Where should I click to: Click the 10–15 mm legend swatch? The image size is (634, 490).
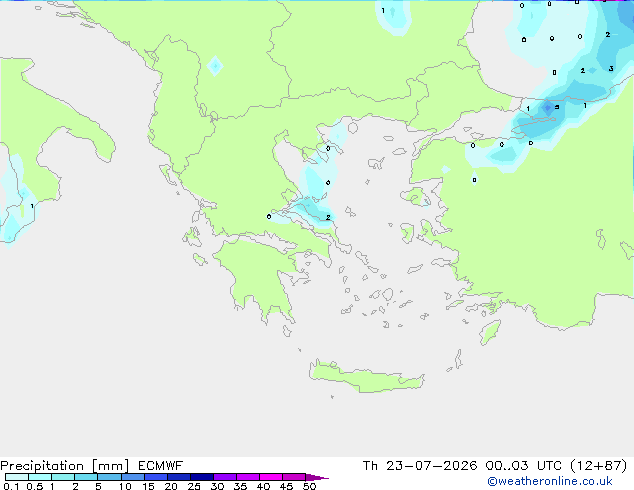point(132,477)
